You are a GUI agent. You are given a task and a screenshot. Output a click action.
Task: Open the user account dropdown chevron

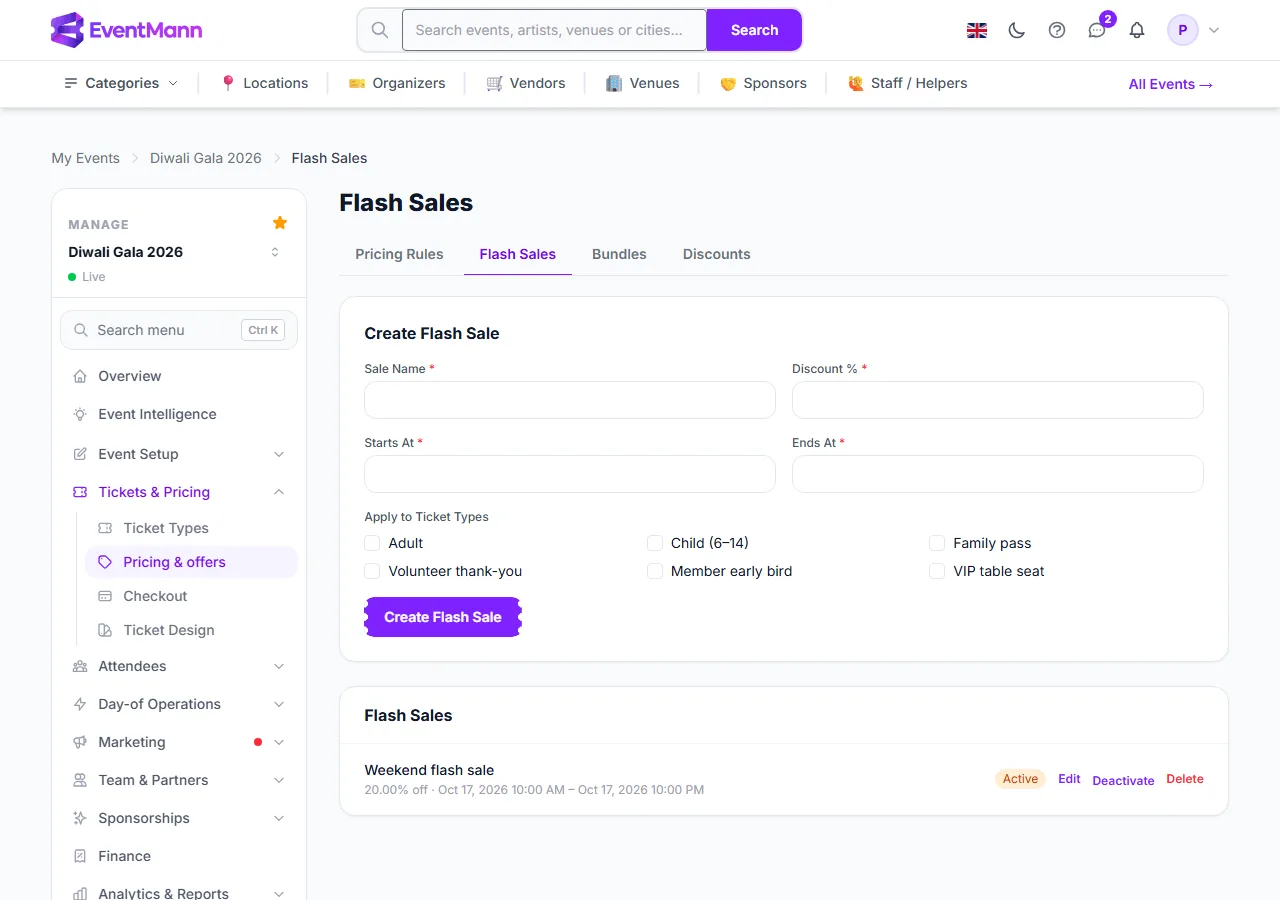pos(1214,30)
